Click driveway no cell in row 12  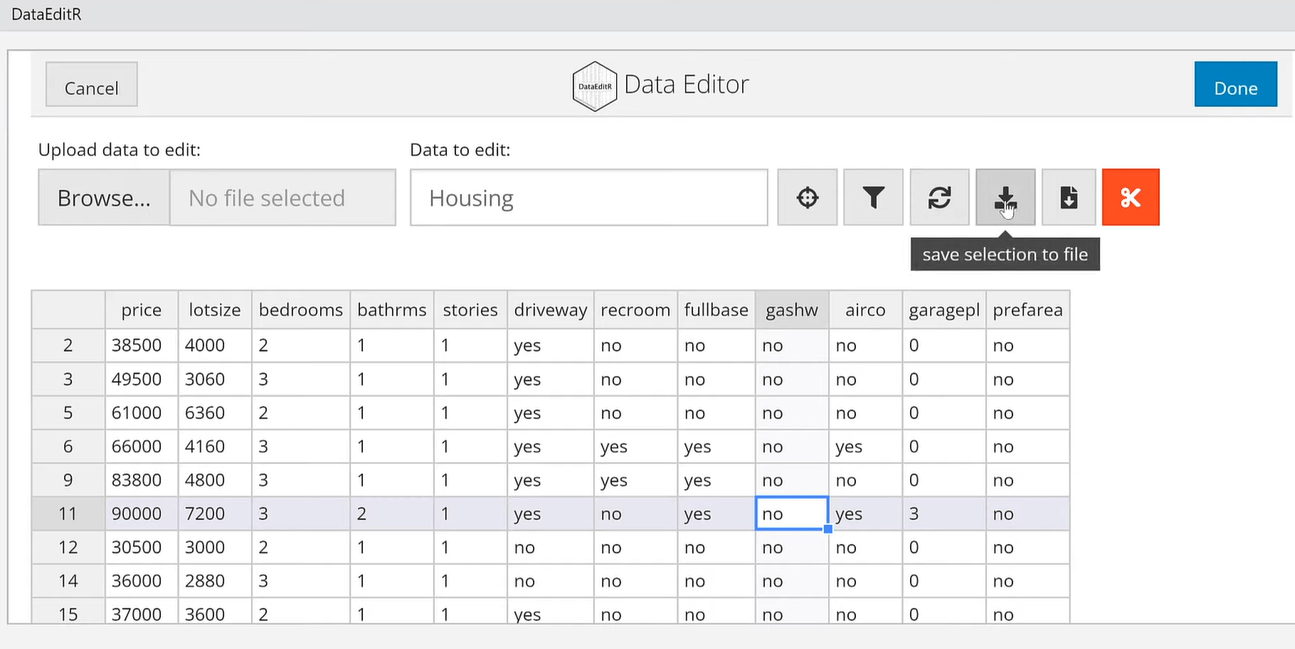click(551, 547)
